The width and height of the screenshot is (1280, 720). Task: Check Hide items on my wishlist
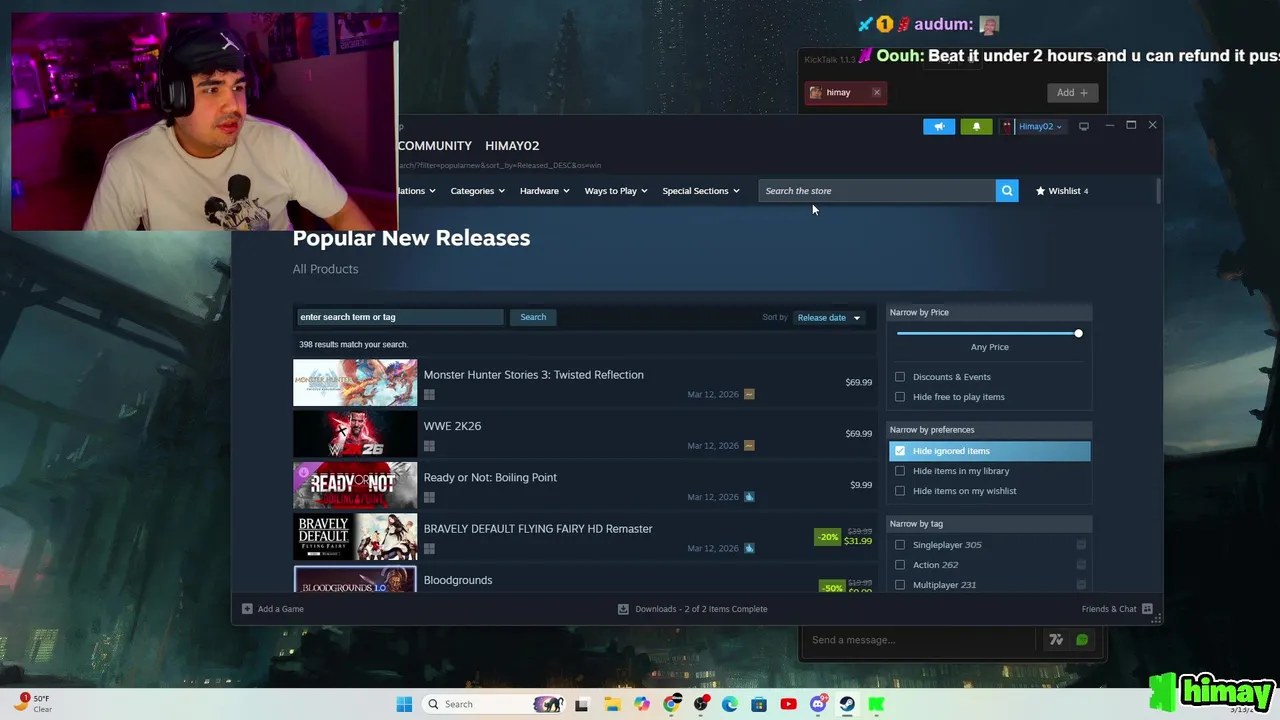pos(900,491)
